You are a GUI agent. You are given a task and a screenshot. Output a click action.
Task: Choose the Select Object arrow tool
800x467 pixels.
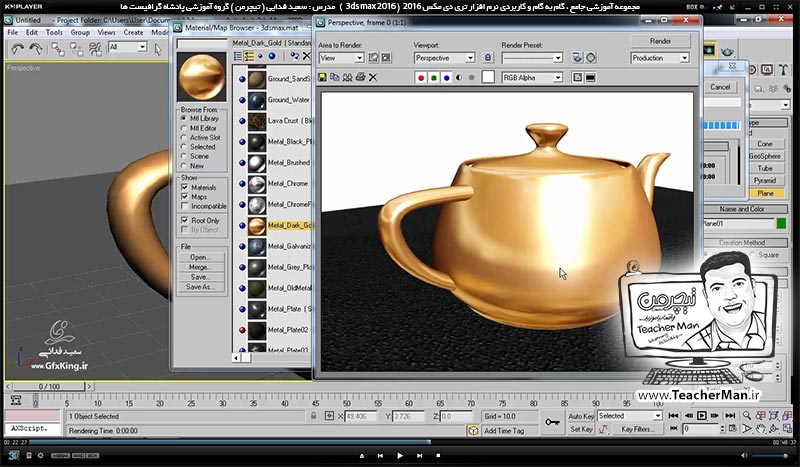[158, 49]
